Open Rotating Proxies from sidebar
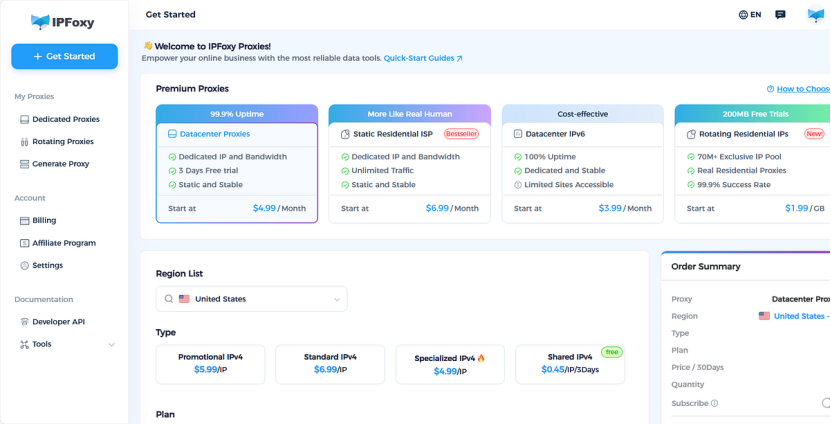 [x=62, y=142]
